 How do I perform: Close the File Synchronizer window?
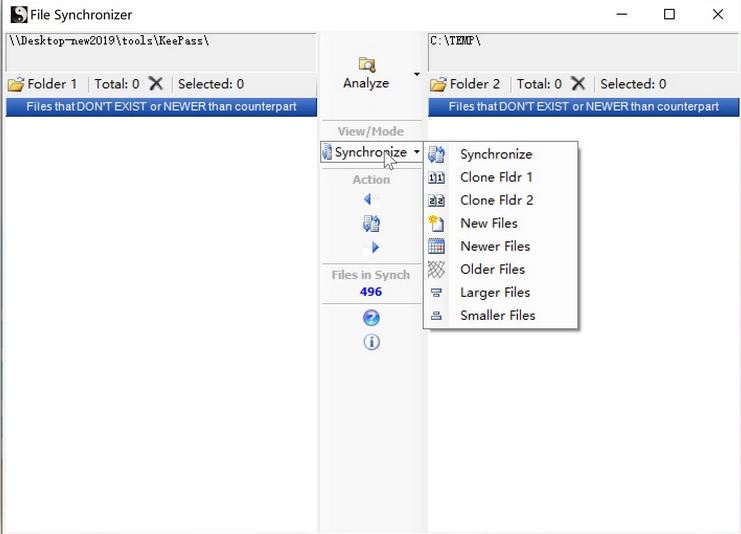coord(718,15)
